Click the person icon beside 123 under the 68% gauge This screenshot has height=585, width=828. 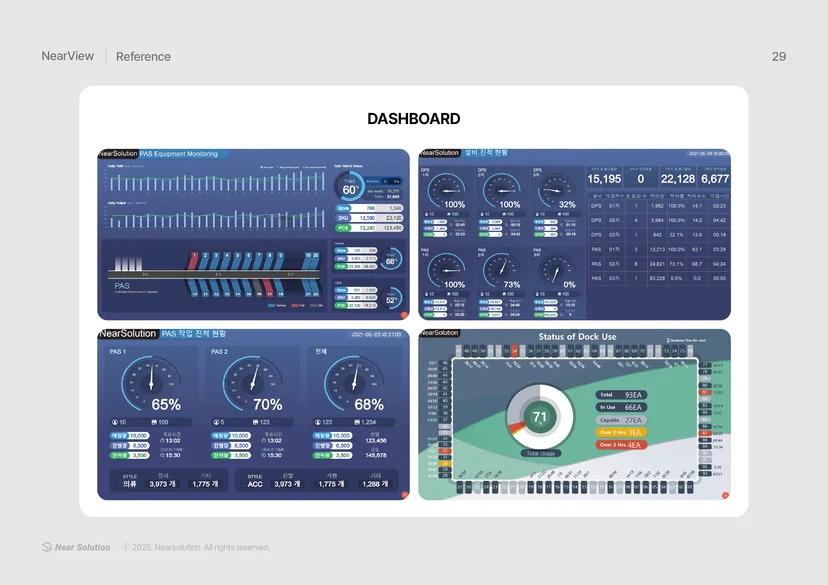[x=317, y=422]
